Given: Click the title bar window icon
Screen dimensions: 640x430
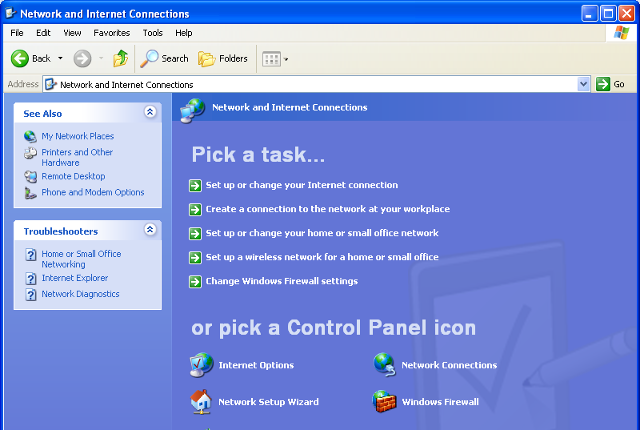Looking at the screenshot, I should pos(11,13).
